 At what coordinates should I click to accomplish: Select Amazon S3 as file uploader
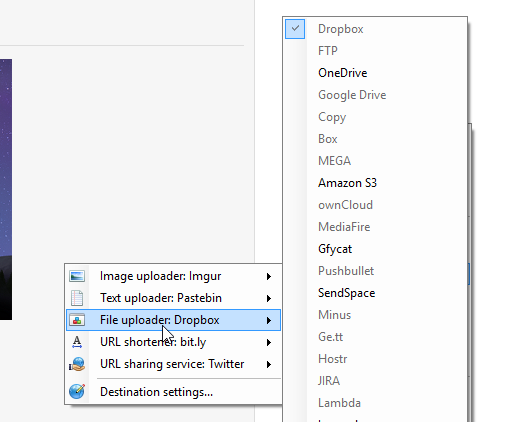[x=375, y=183]
